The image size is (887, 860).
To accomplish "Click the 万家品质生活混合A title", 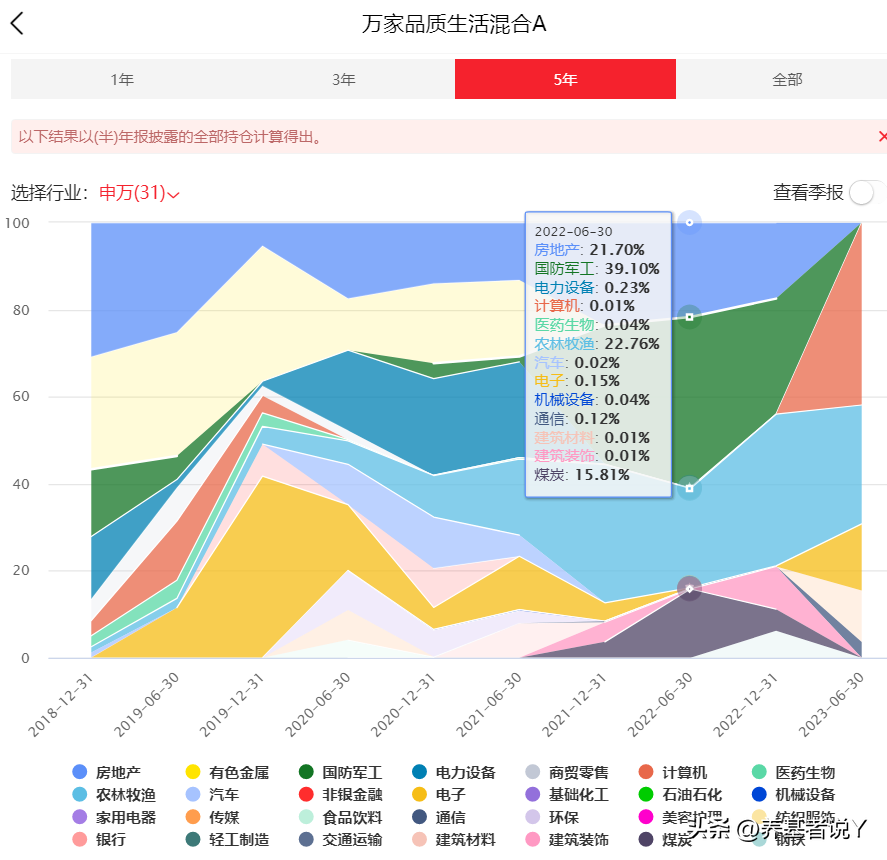I will (x=454, y=24).
